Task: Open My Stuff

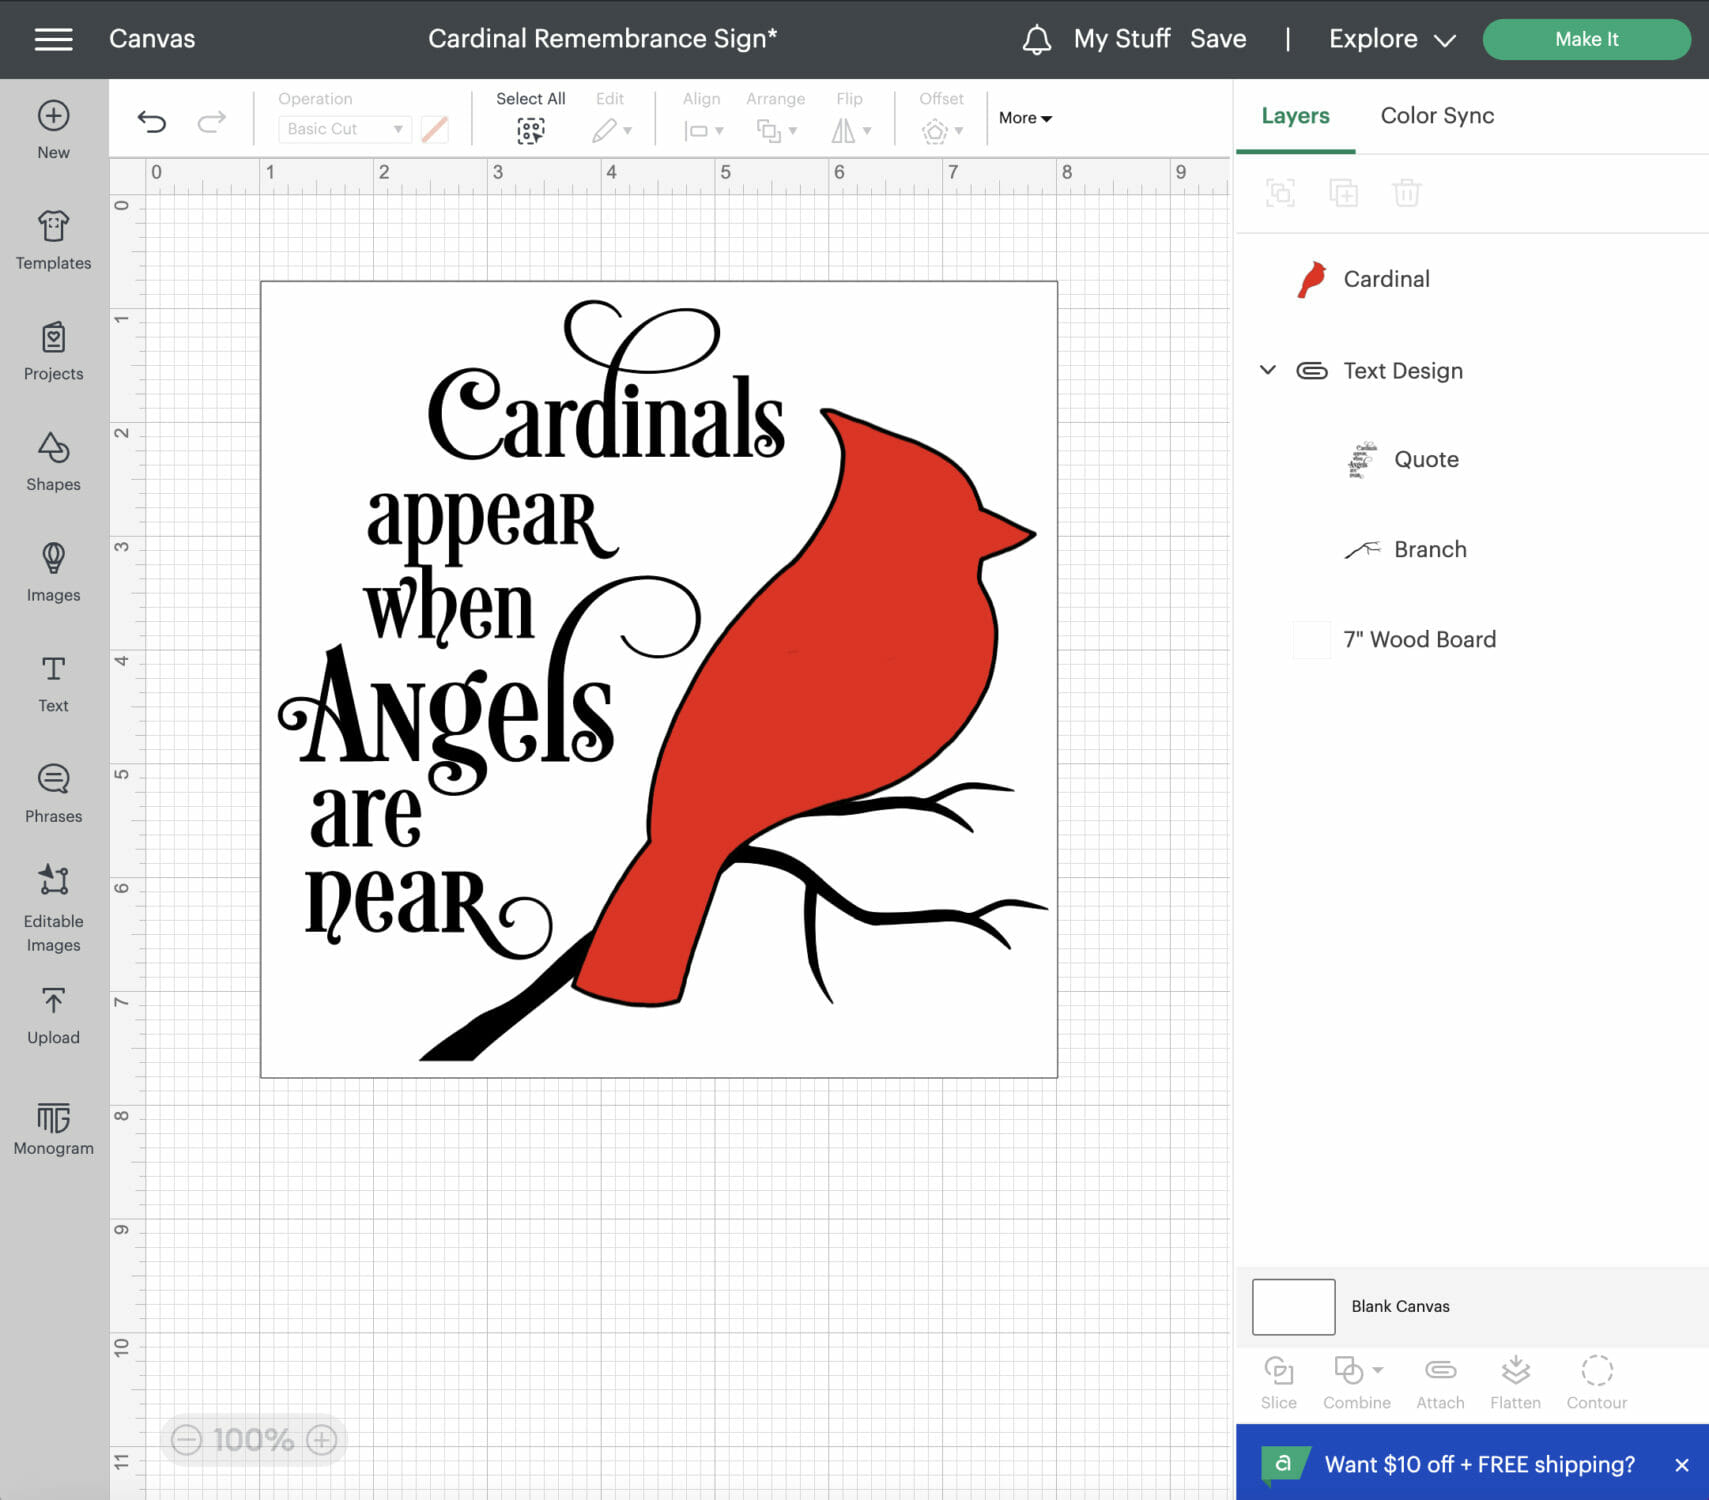Action: (1122, 39)
